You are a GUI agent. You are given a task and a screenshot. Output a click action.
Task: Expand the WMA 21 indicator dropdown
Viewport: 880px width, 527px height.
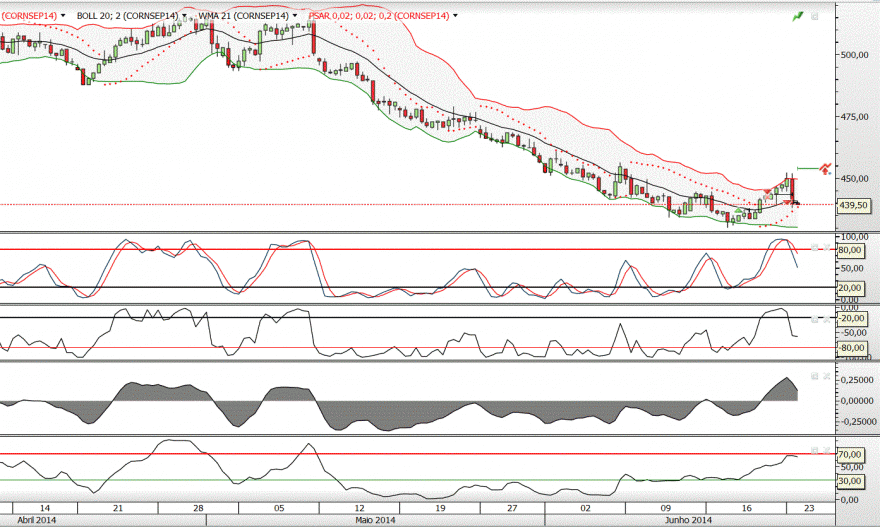point(295,16)
